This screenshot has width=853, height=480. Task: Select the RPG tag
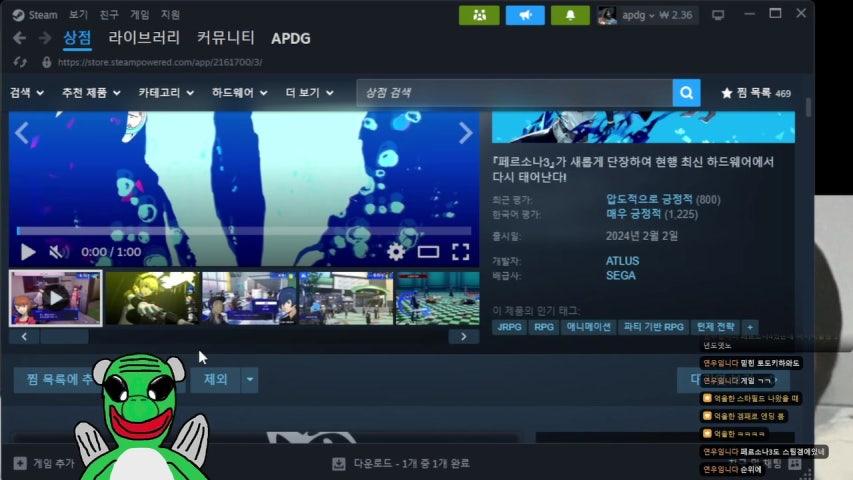tap(543, 327)
